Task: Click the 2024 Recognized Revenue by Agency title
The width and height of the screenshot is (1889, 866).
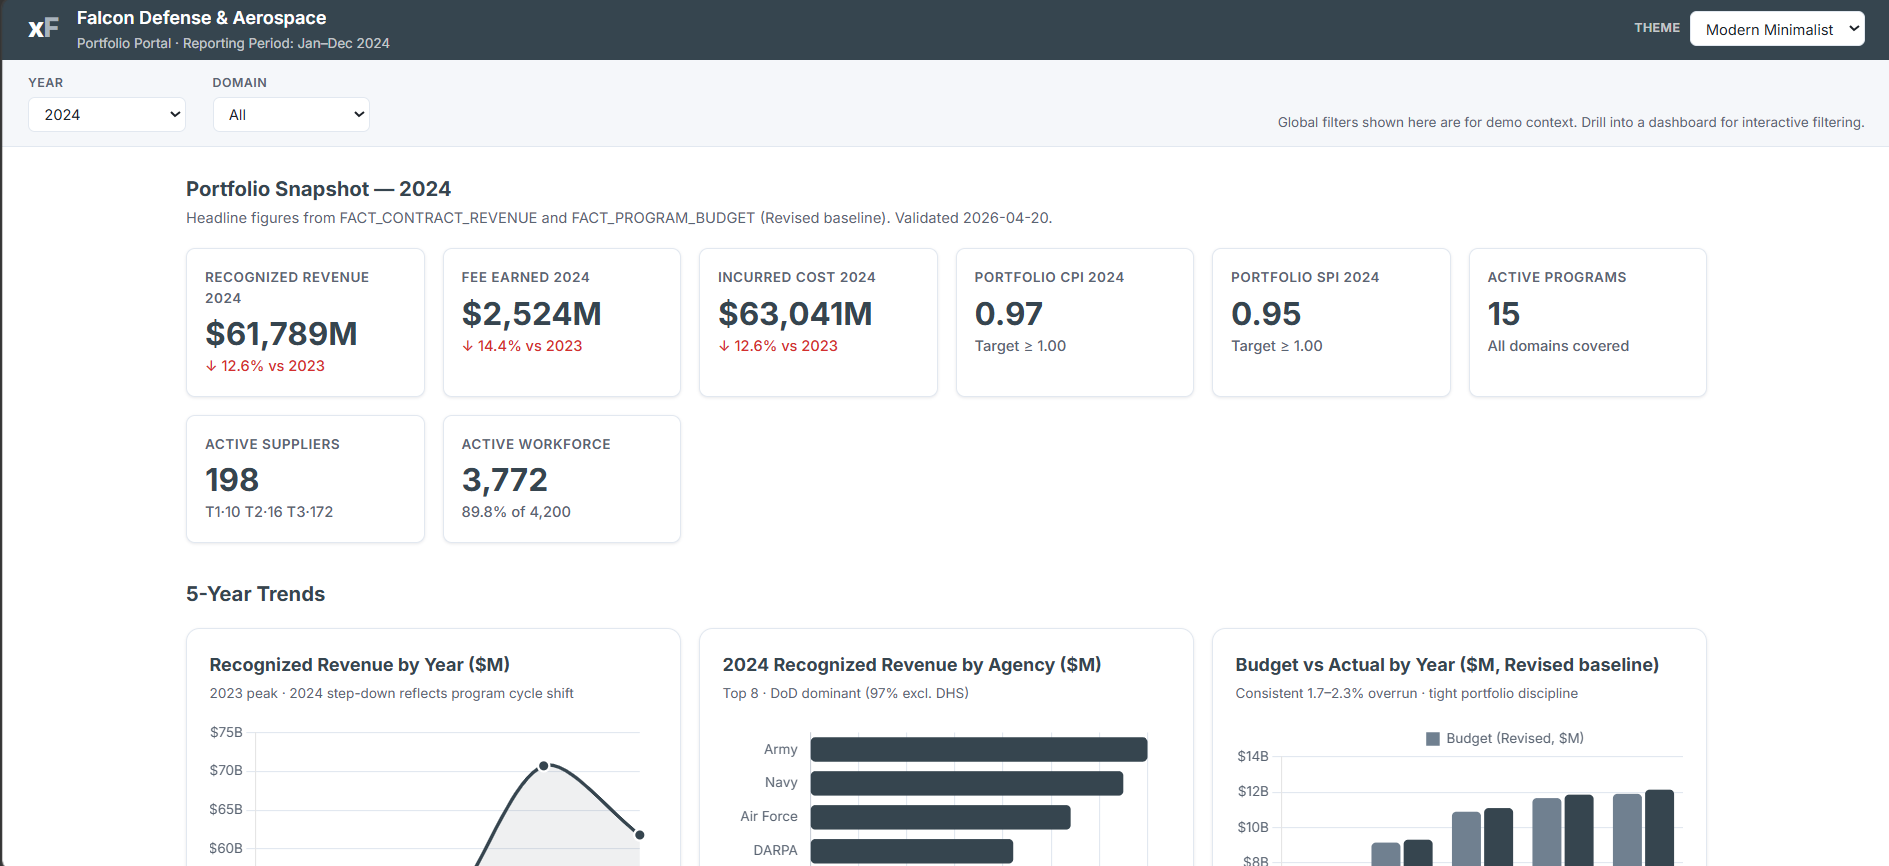Action: point(912,665)
